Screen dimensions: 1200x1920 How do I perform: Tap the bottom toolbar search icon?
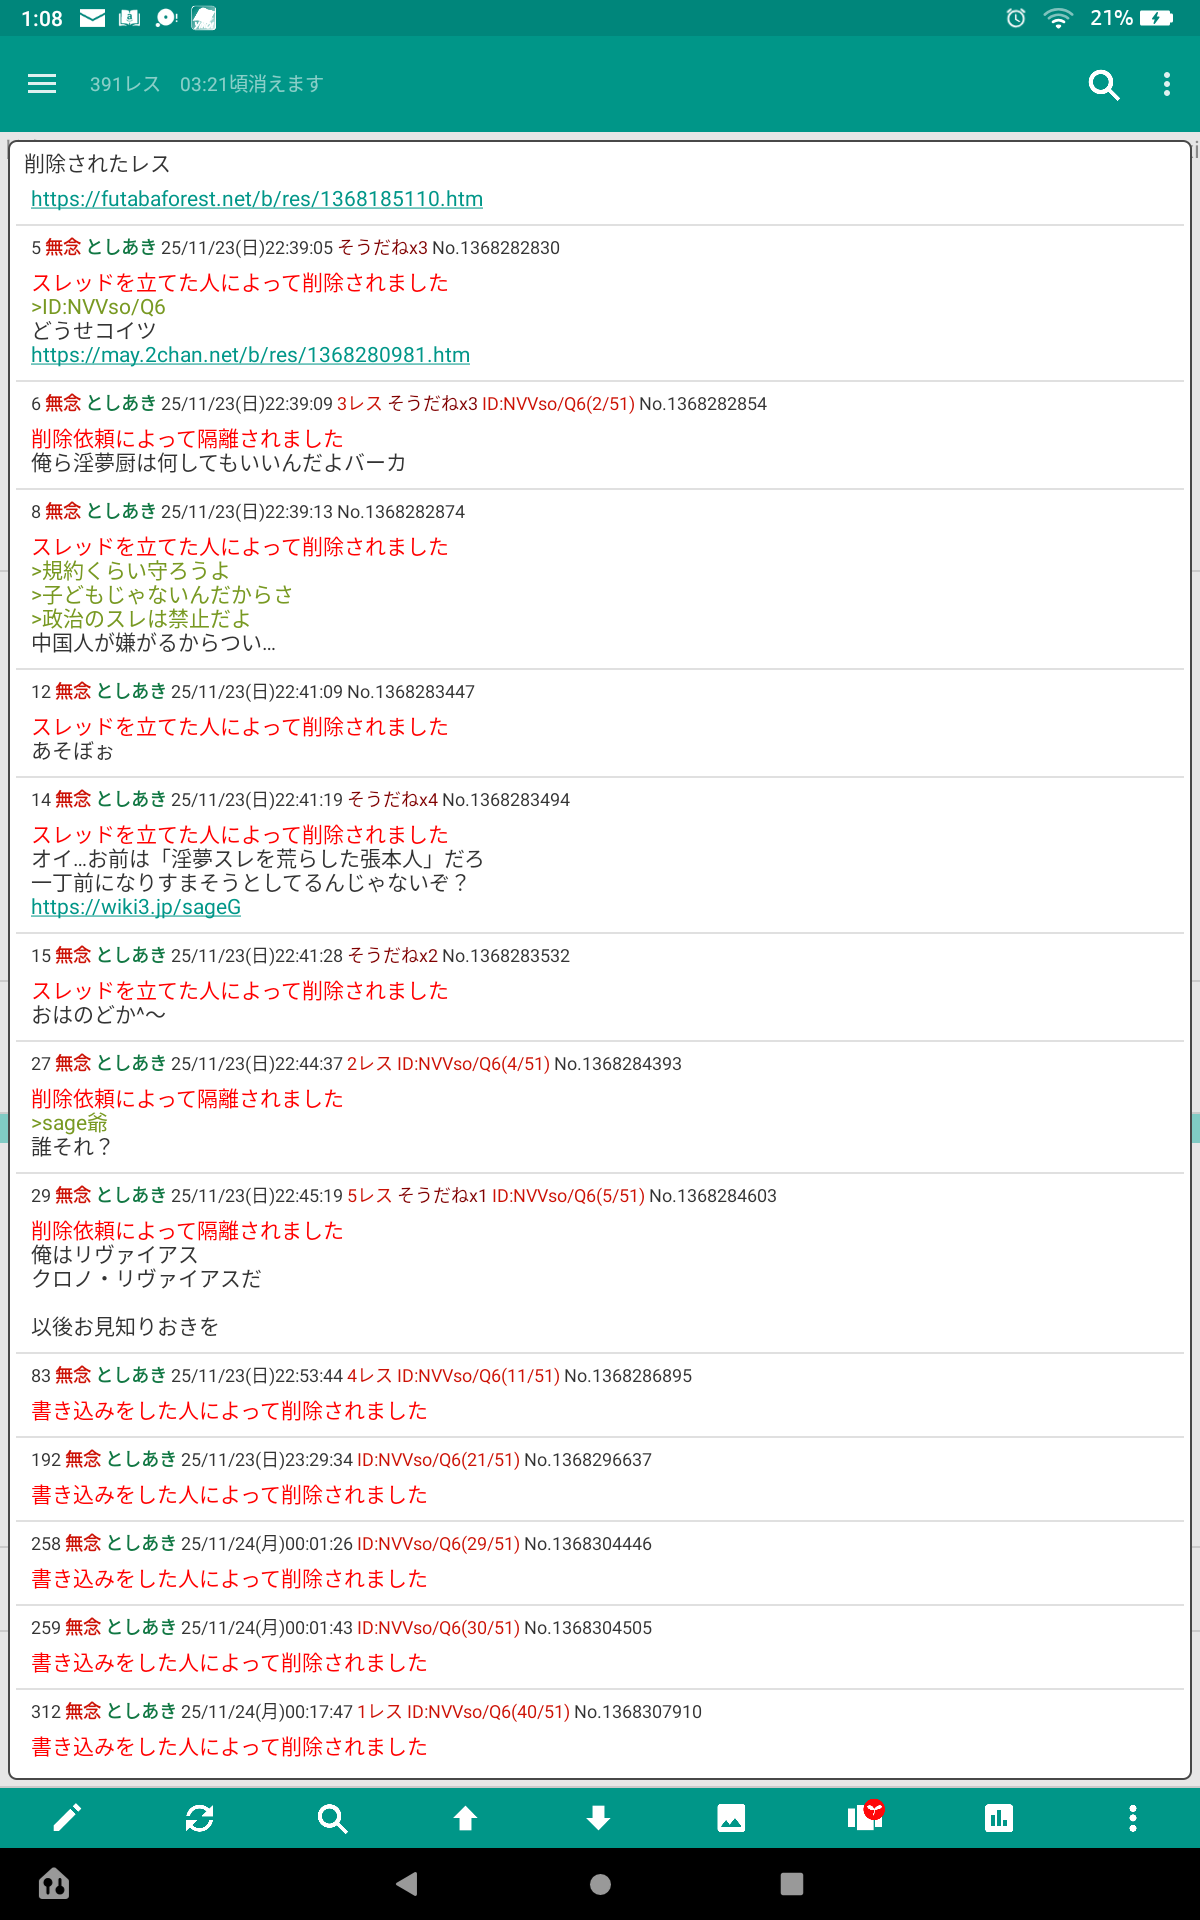click(332, 1818)
